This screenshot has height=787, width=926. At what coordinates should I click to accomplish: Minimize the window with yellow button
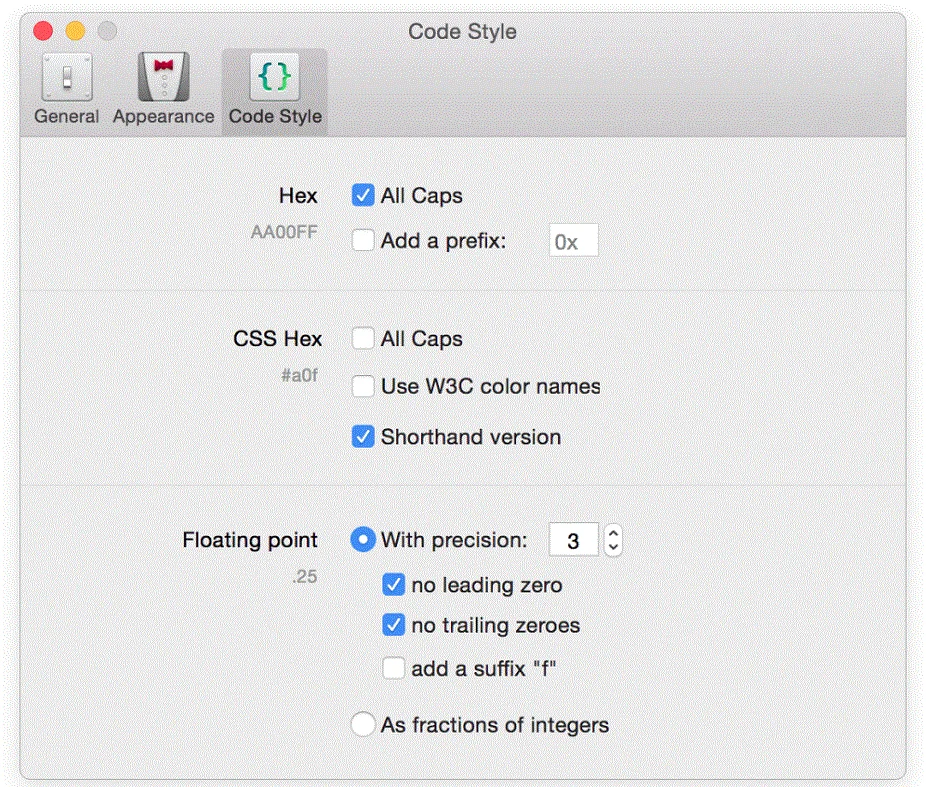(75, 31)
